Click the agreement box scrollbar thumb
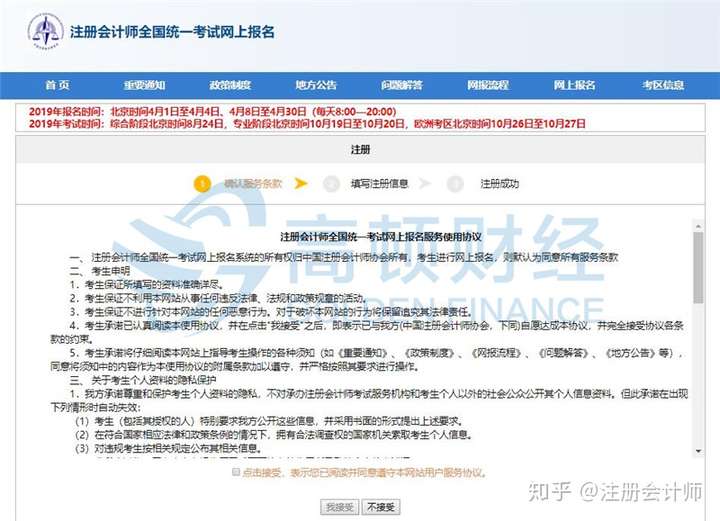Screen dimensions: 720x521 (698, 268)
